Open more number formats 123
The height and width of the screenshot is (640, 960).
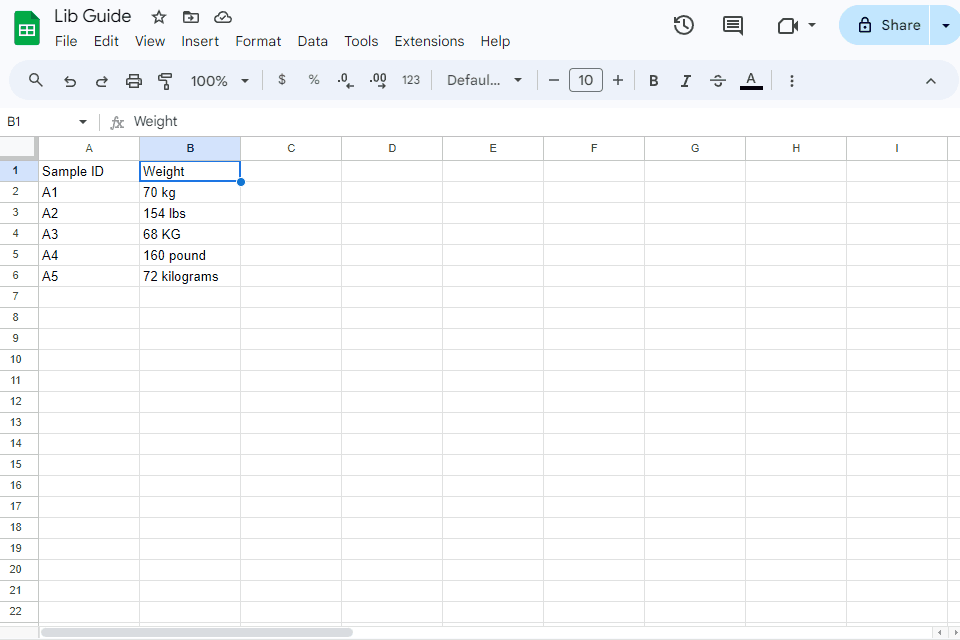(x=411, y=80)
